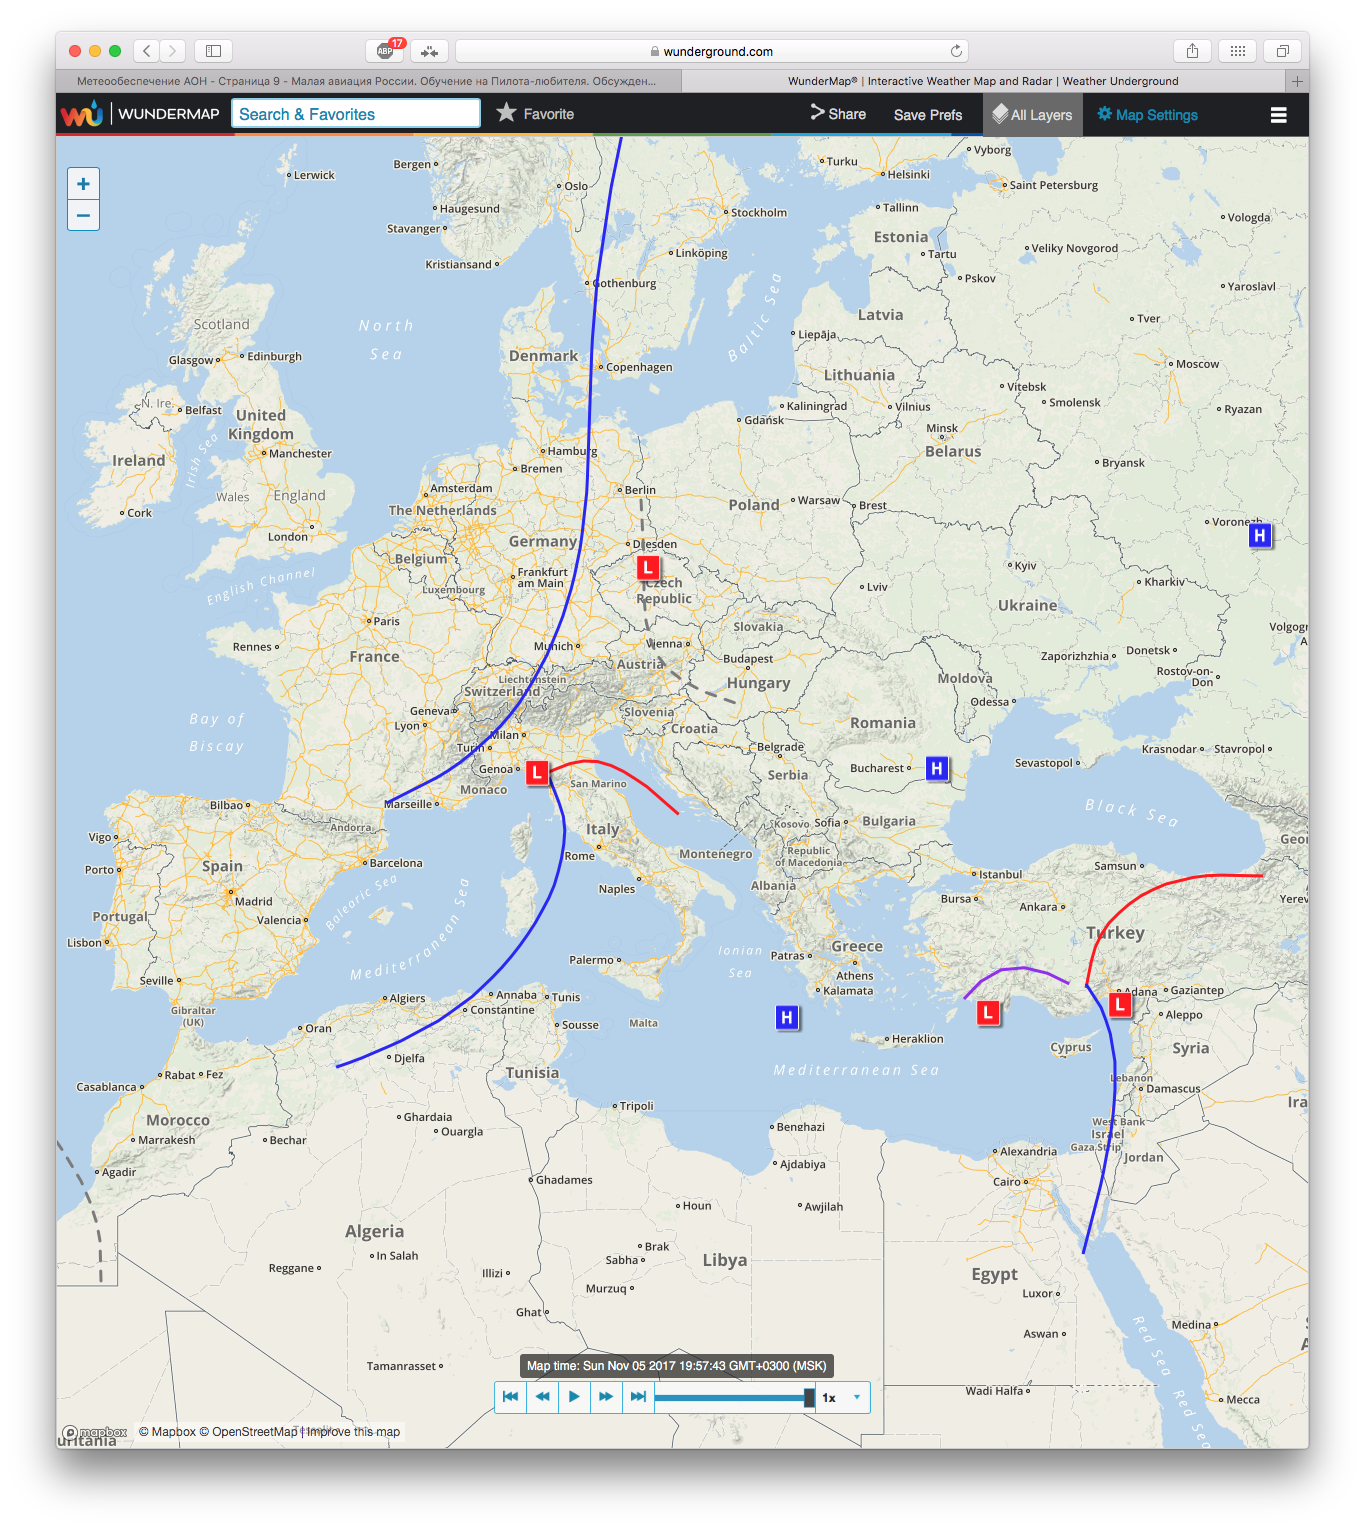
Task: Skip to first animation frame
Action: coord(510,1397)
